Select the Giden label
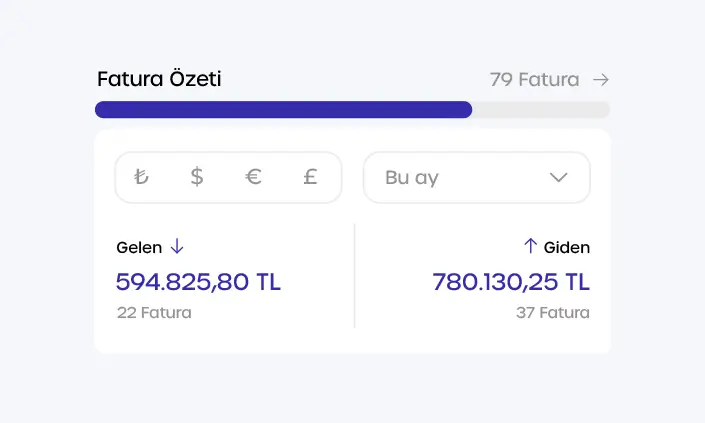This screenshot has width=705, height=423. coord(567,247)
